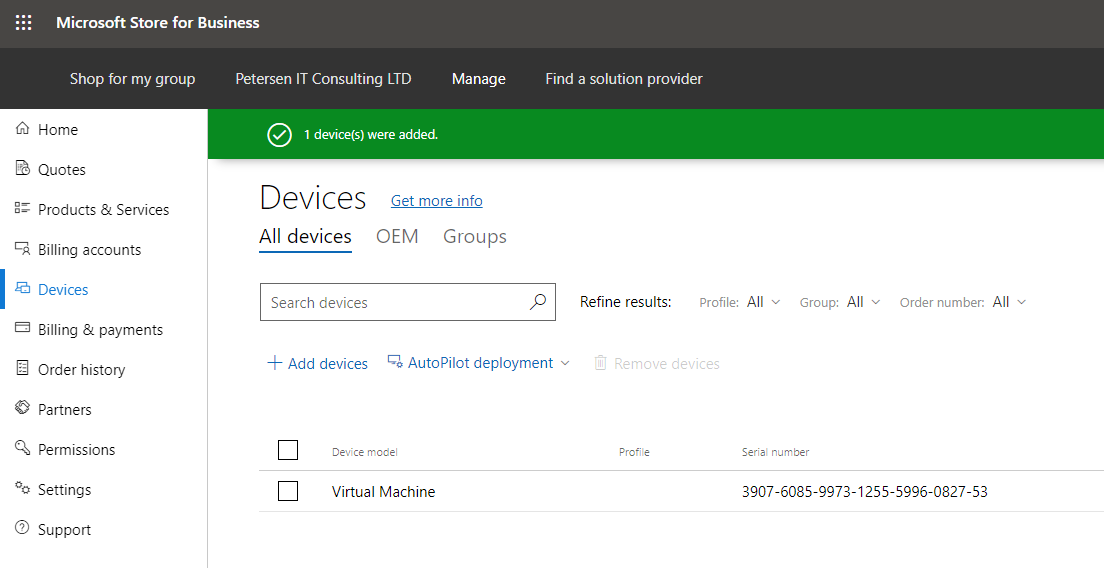This screenshot has height=568, width=1104.
Task: Switch to the OEM tab
Action: [397, 236]
